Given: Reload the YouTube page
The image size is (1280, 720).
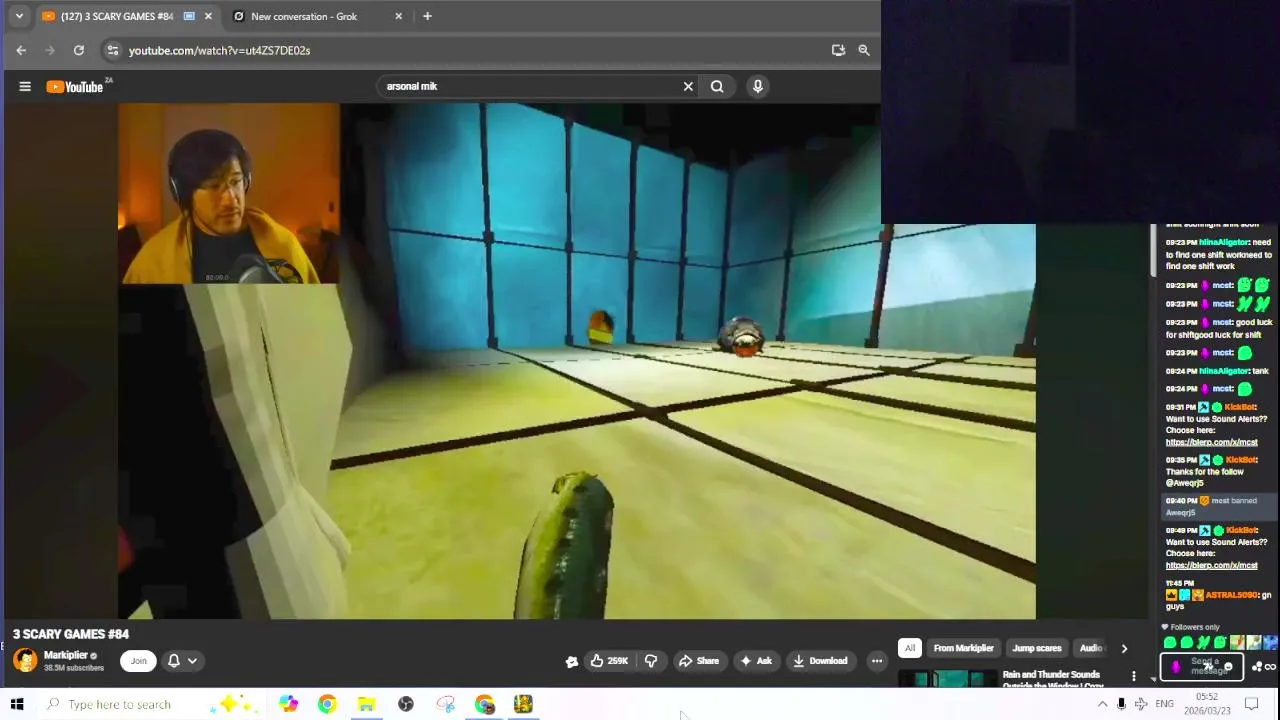Looking at the screenshot, I should pos(79,50).
